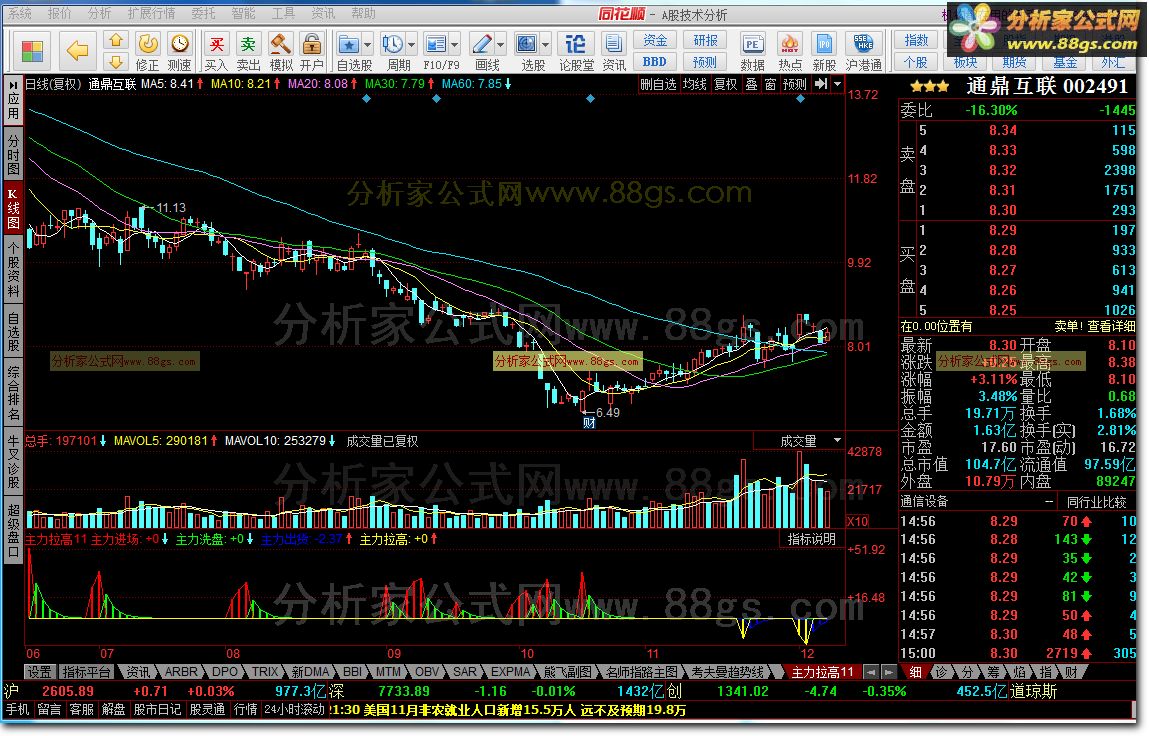Click the colorful home grid icon
This screenshot has height=736, width=1149.
(x=32, y=51)
